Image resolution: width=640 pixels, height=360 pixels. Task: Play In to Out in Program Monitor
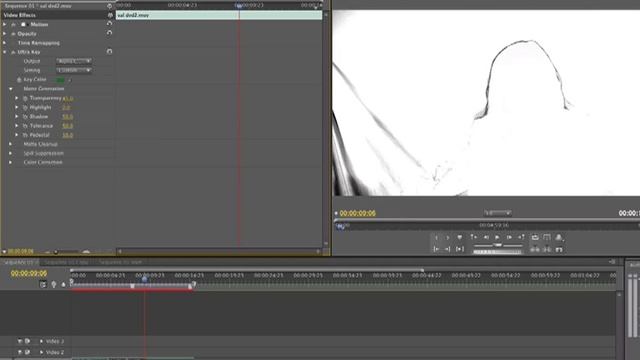(460, 249)
